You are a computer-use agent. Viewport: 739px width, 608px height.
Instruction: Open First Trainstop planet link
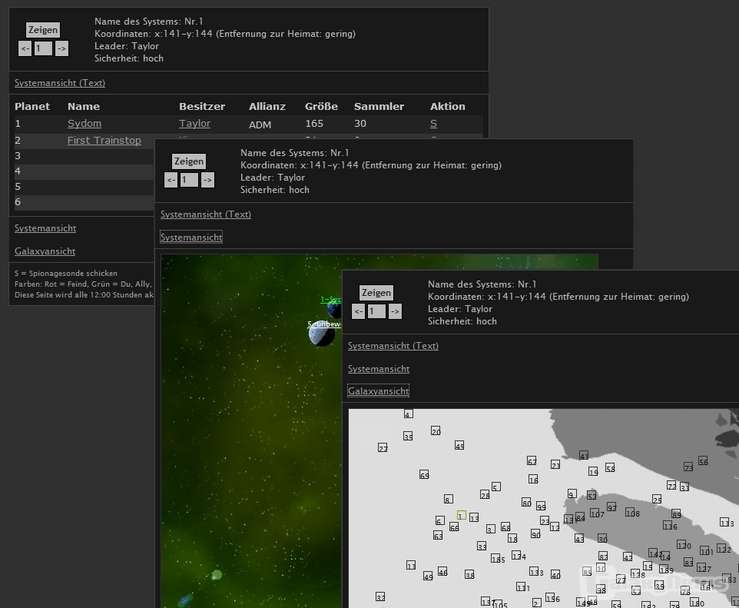[x=104, y=140]
